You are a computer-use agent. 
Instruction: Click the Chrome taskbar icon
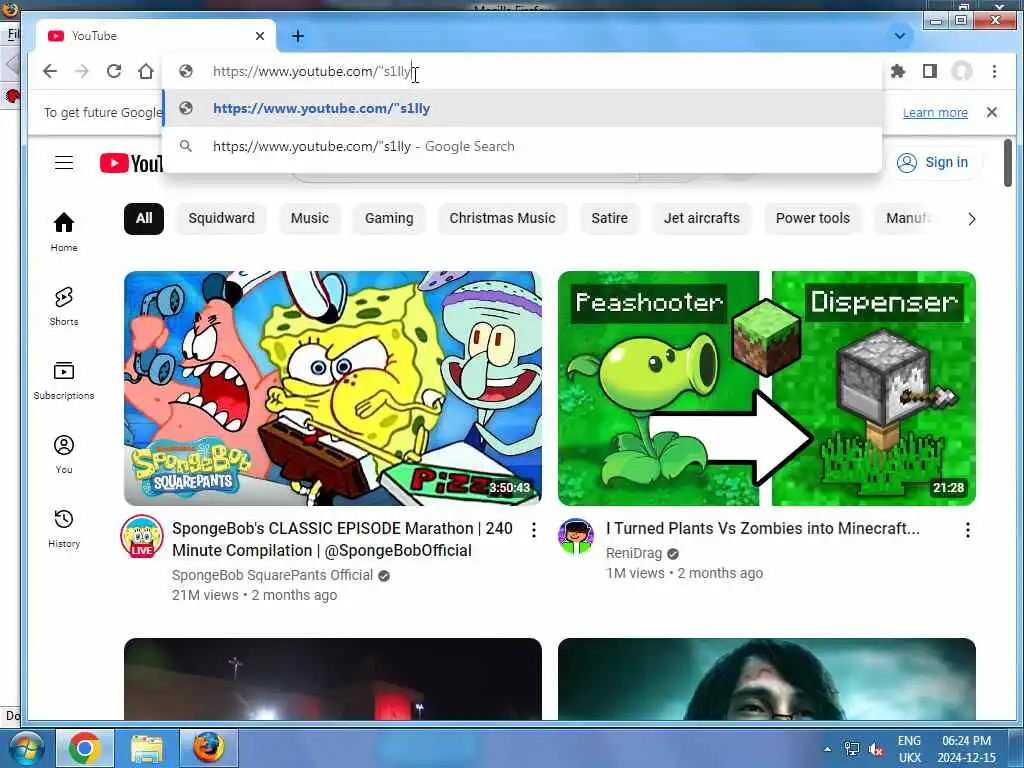click(x=85, y=748)
